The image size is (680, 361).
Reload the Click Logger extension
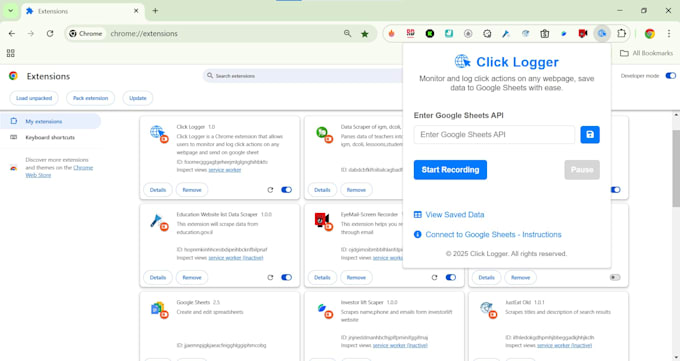270,190
